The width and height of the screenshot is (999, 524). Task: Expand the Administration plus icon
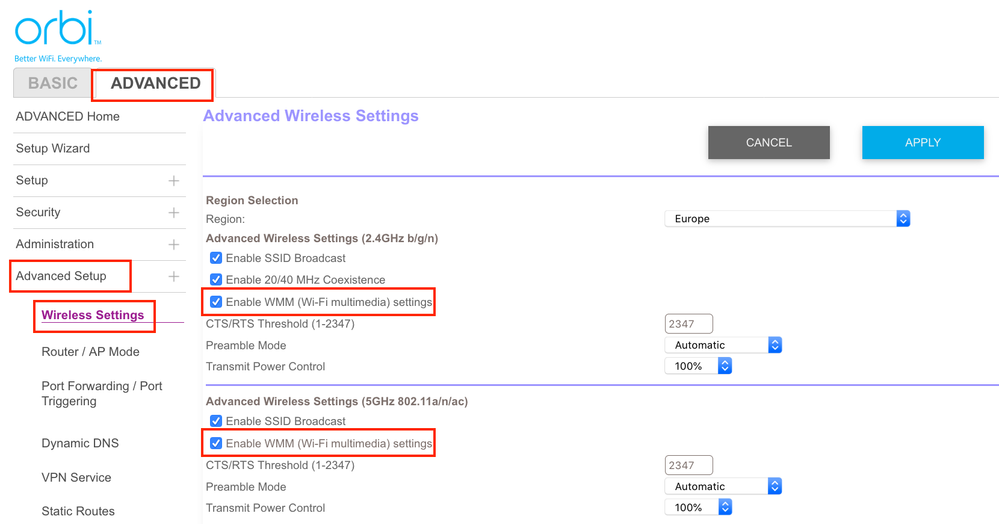click(x=173, y=245)
